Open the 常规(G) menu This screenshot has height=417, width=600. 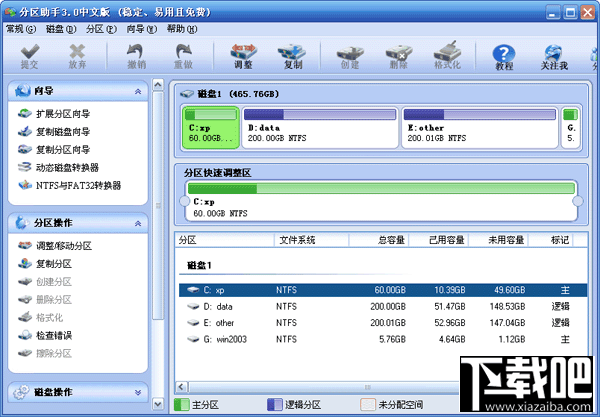[x=21, y=29]
